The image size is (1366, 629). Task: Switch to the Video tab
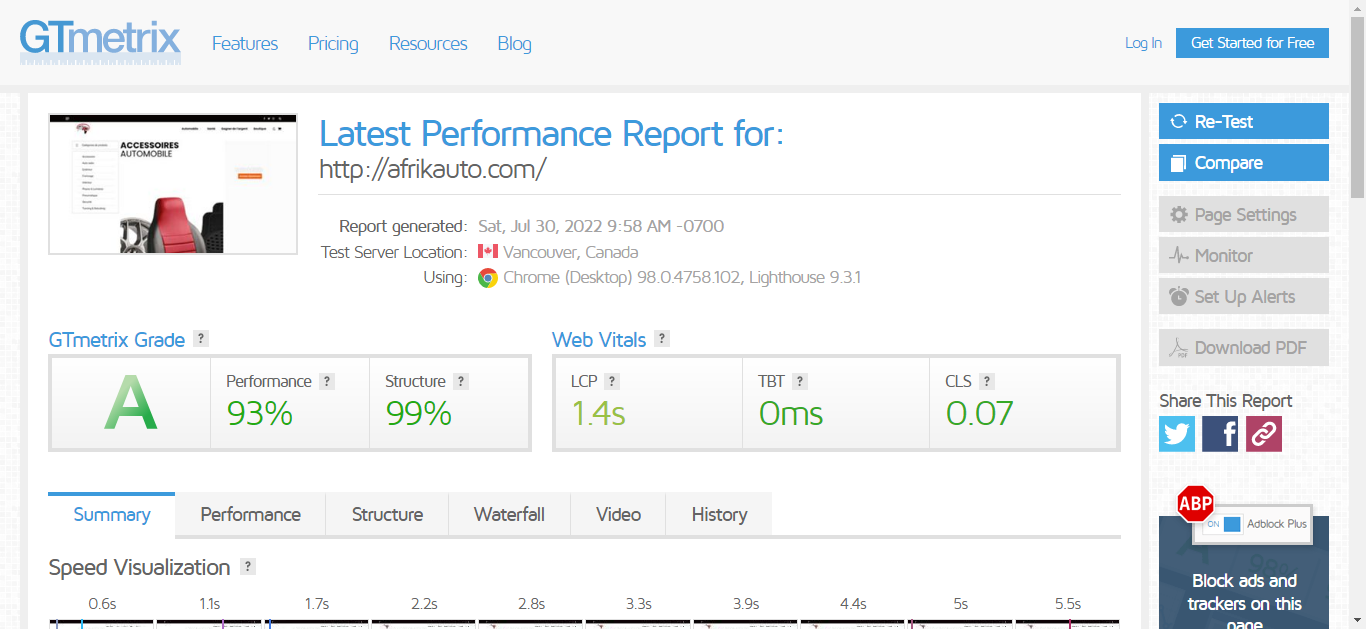click(x=618, y=514)
